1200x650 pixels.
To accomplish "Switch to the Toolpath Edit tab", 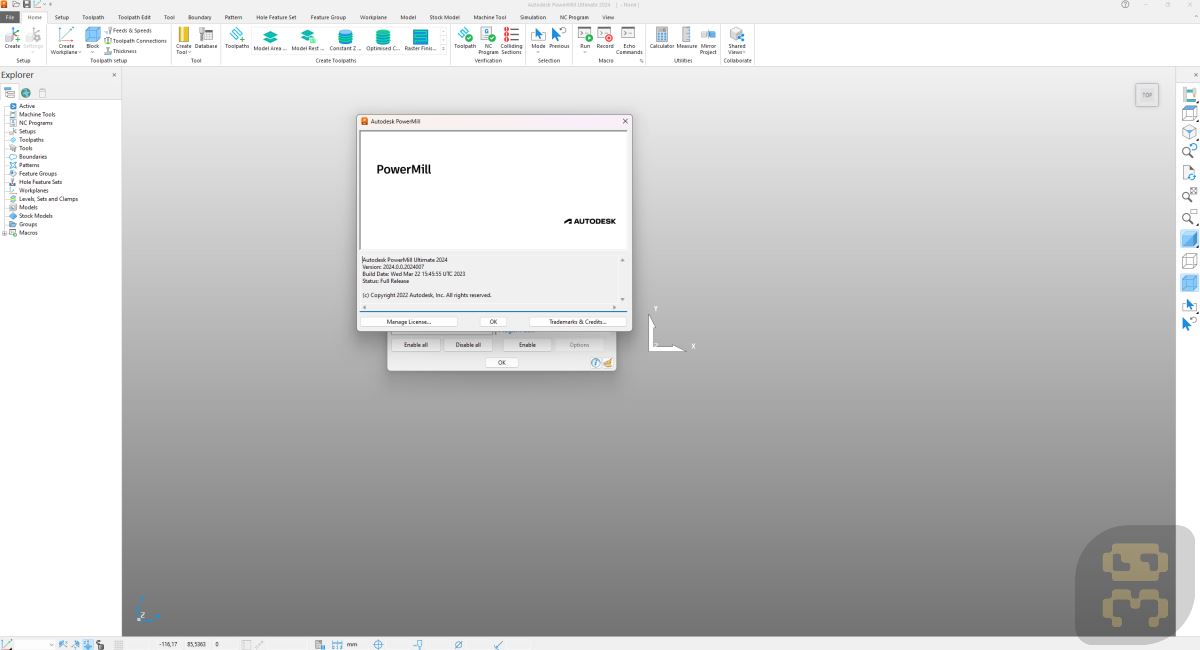I will click(134, 17).
